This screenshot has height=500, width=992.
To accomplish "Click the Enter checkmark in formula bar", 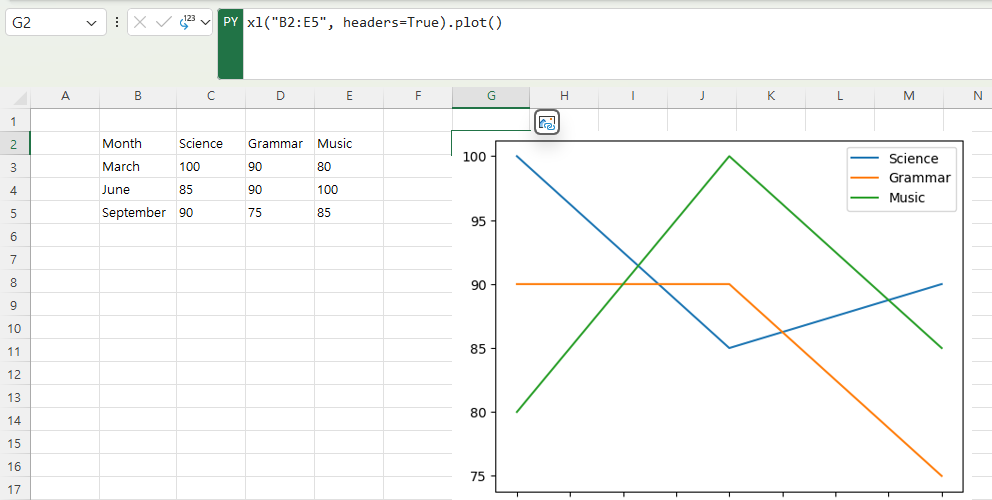I will pyautogui.click(x=164, y=23).
